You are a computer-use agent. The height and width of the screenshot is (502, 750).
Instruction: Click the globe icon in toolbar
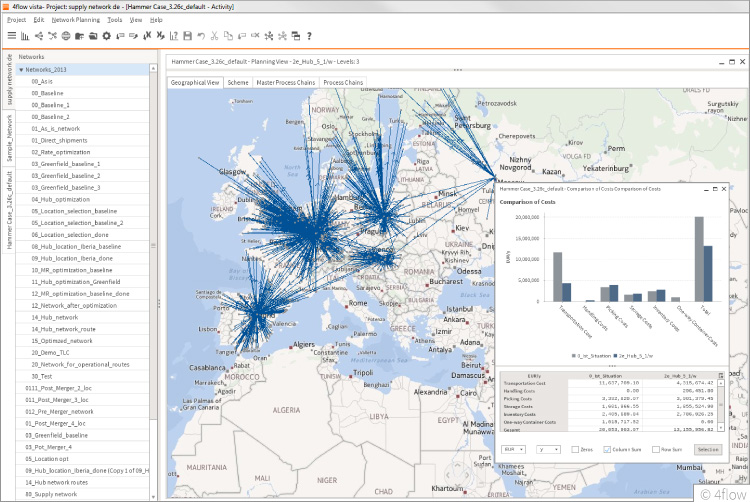click(66, 36)
